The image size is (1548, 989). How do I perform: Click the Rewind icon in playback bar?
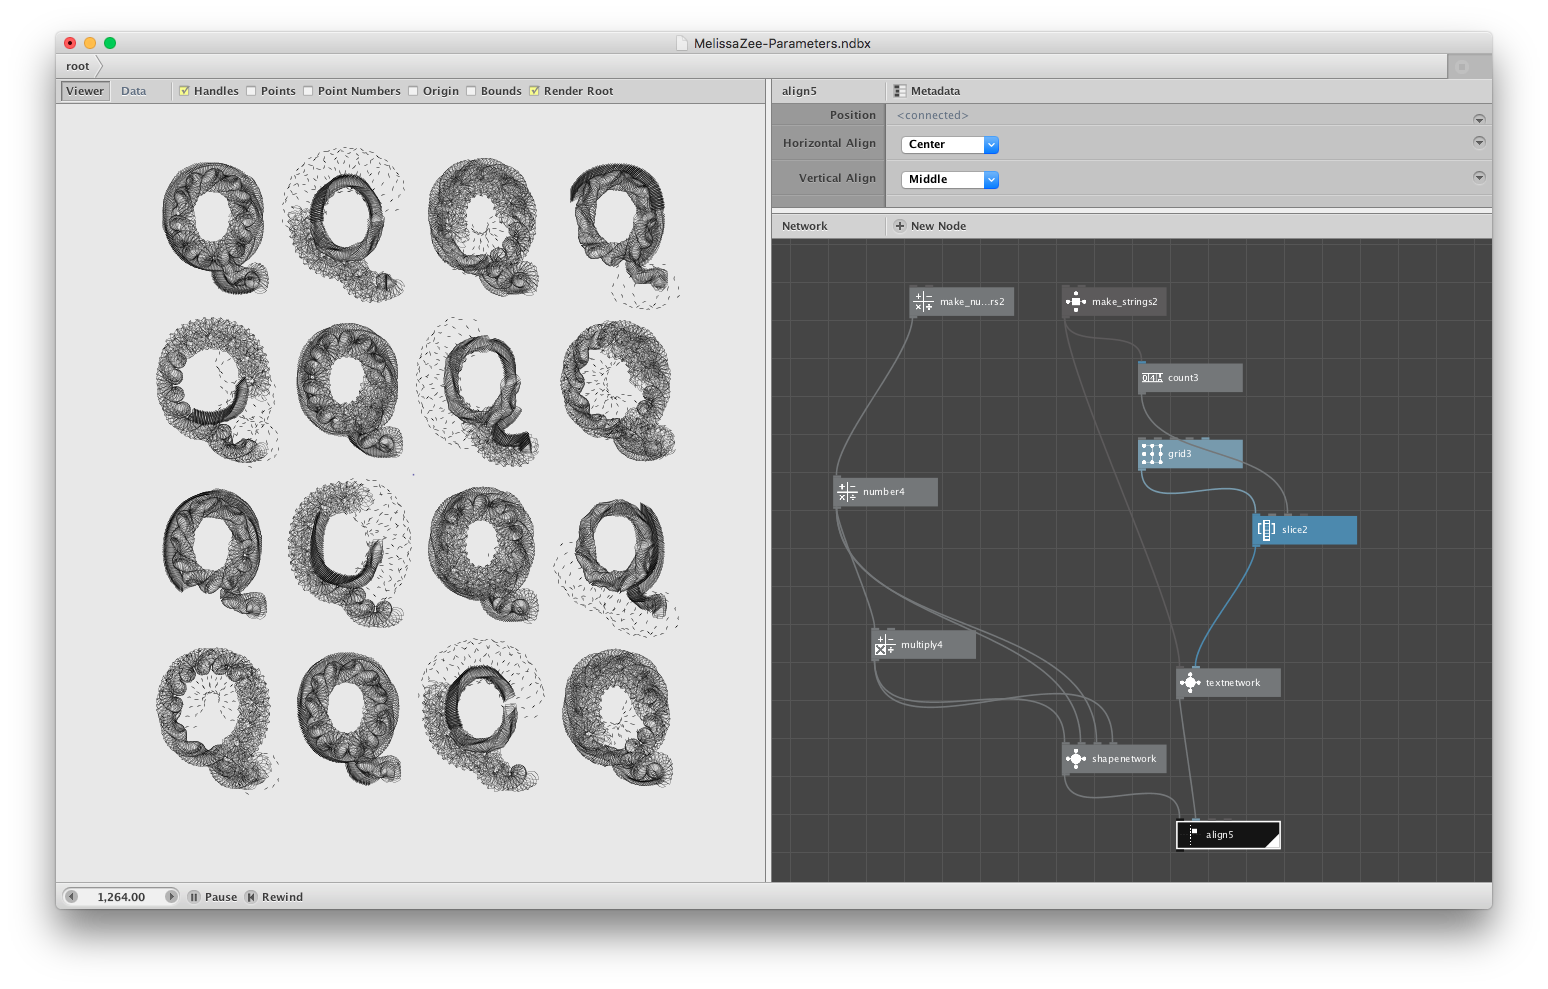tap(251, 897)
